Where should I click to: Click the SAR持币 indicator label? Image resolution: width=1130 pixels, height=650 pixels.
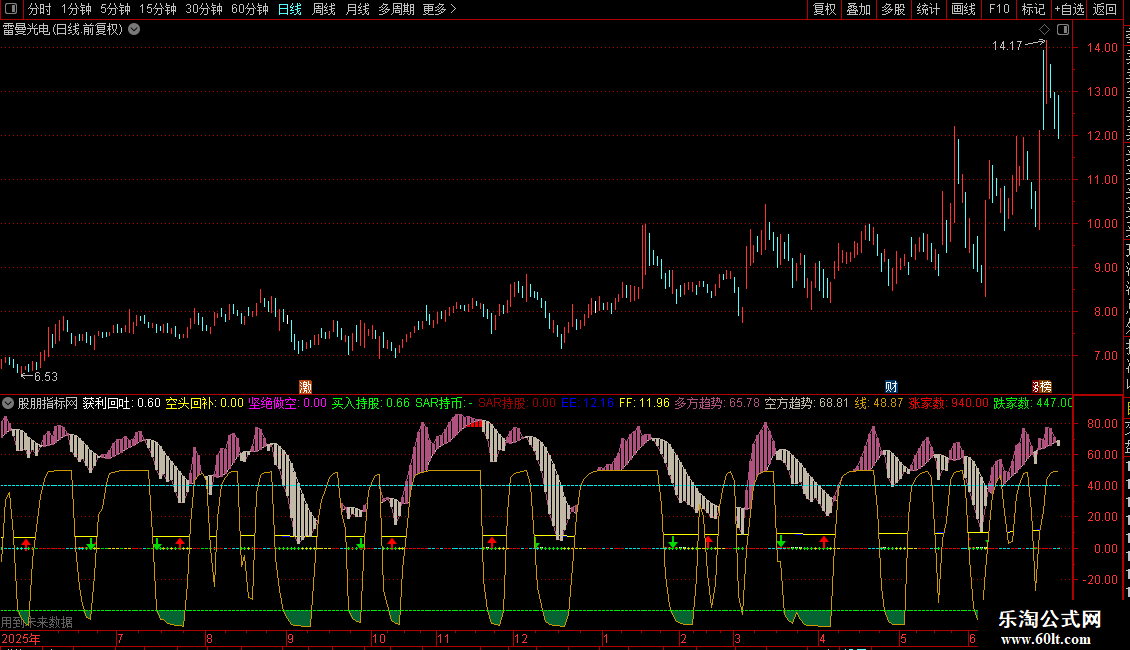coord(444,404)
